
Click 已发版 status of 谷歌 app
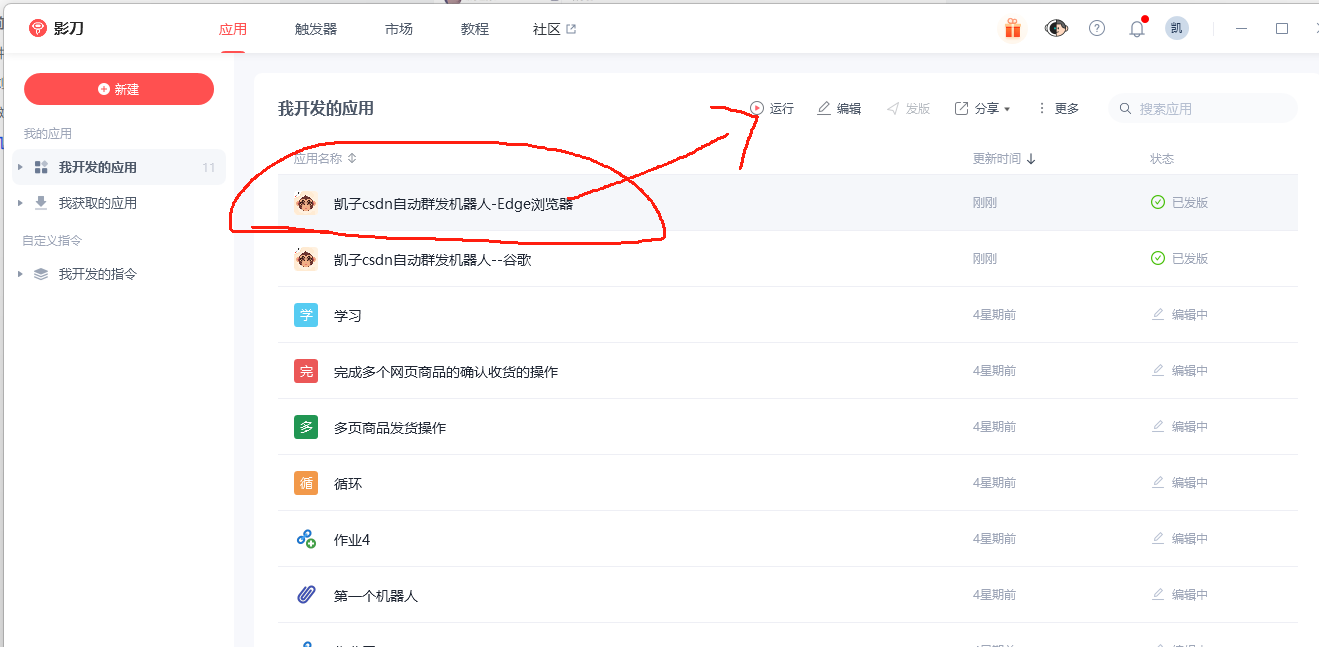[x=1180, y=258]
